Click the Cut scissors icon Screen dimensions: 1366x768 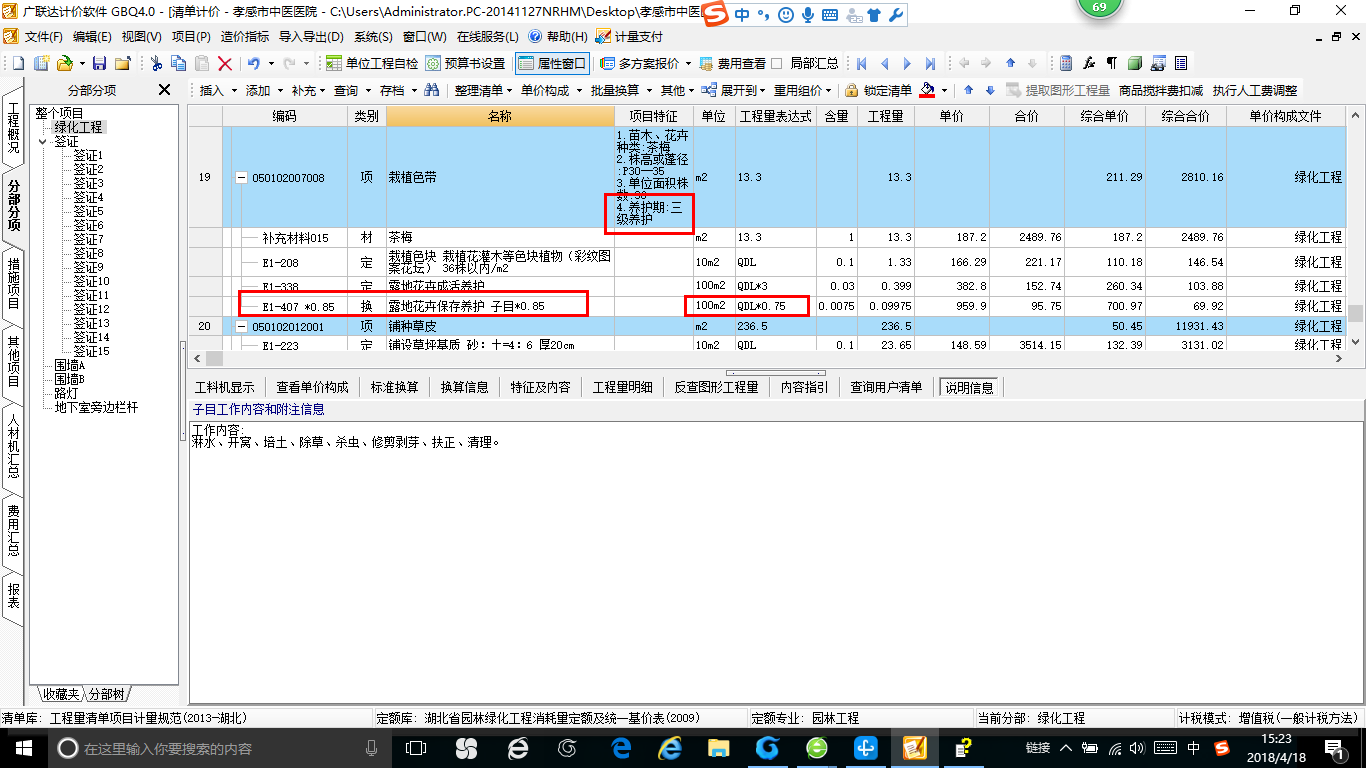click(x=157, y=63)
